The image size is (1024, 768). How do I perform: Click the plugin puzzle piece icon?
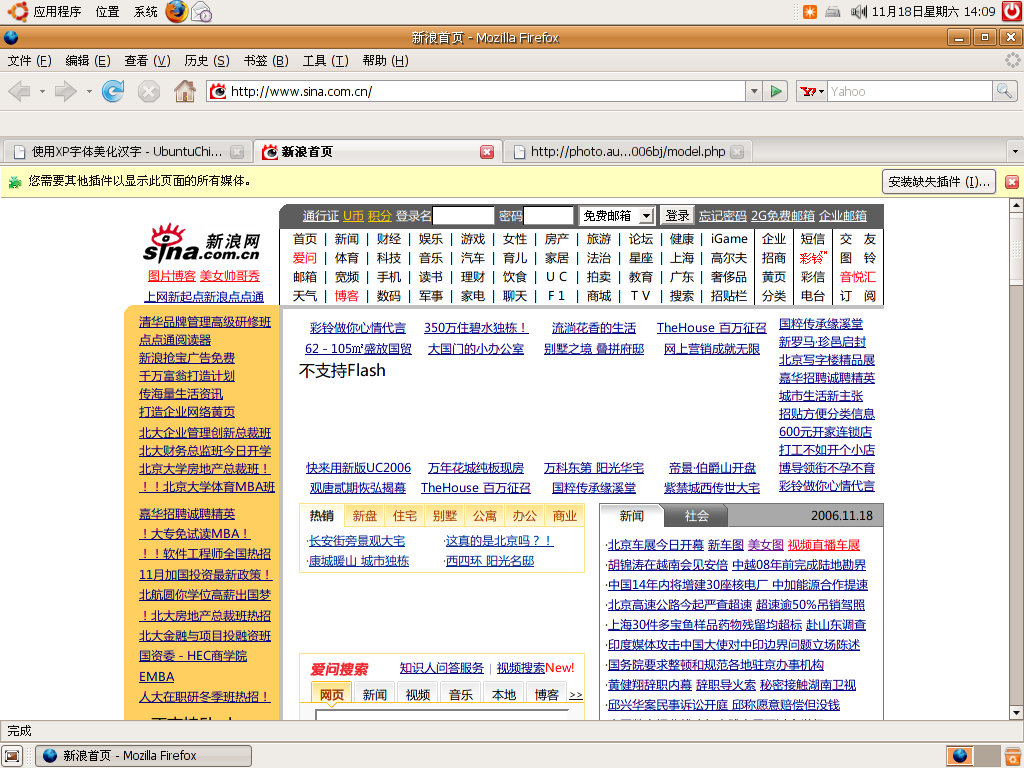(14, 182)
